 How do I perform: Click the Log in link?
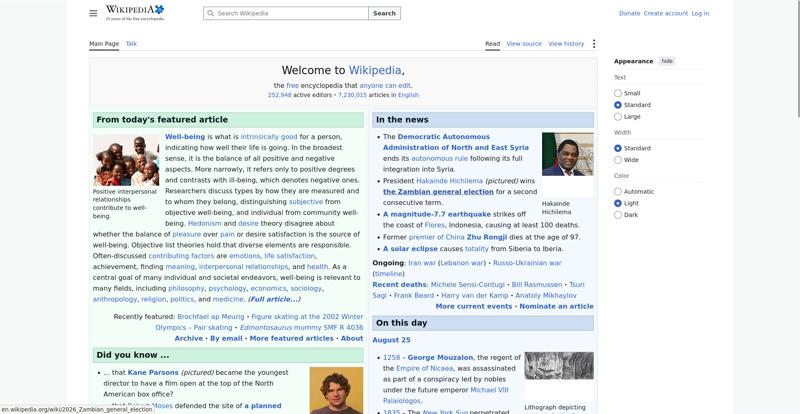(700, 13)
